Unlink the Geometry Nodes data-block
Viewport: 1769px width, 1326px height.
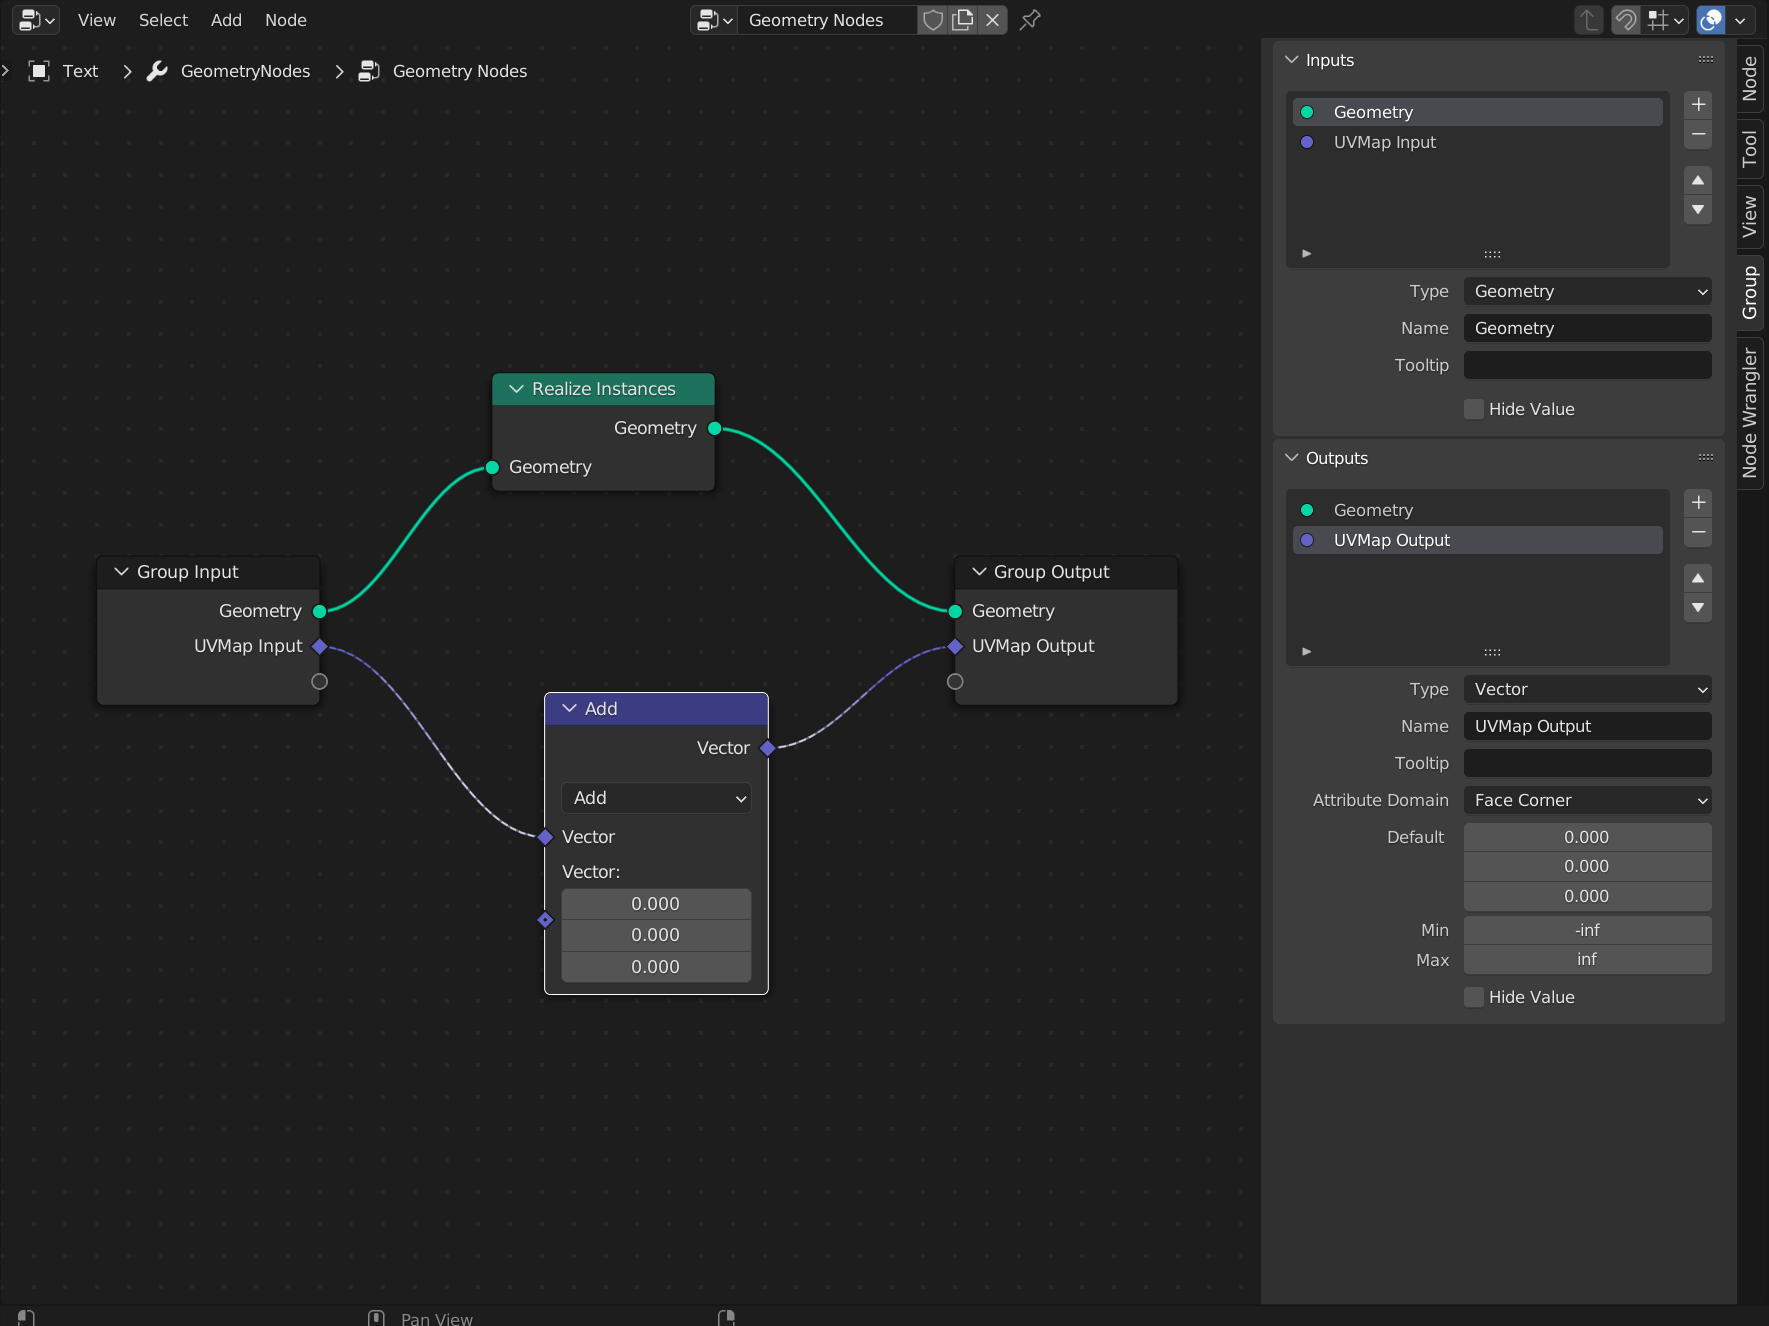coord(993,20)
